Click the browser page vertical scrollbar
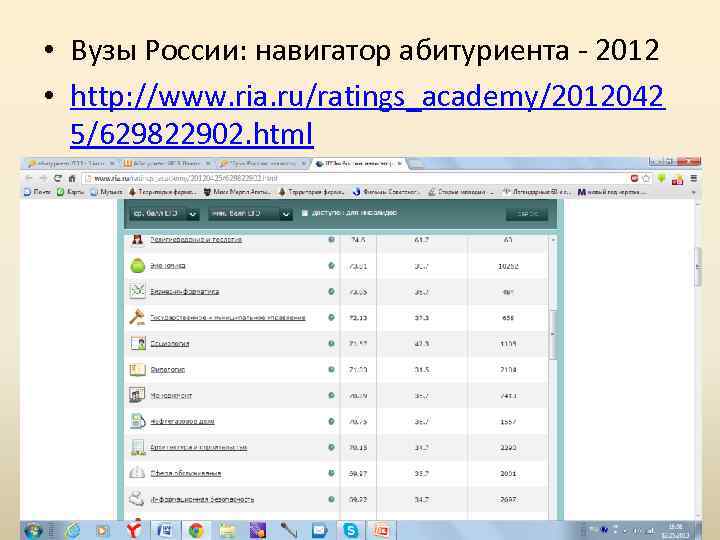 point(698,267)
